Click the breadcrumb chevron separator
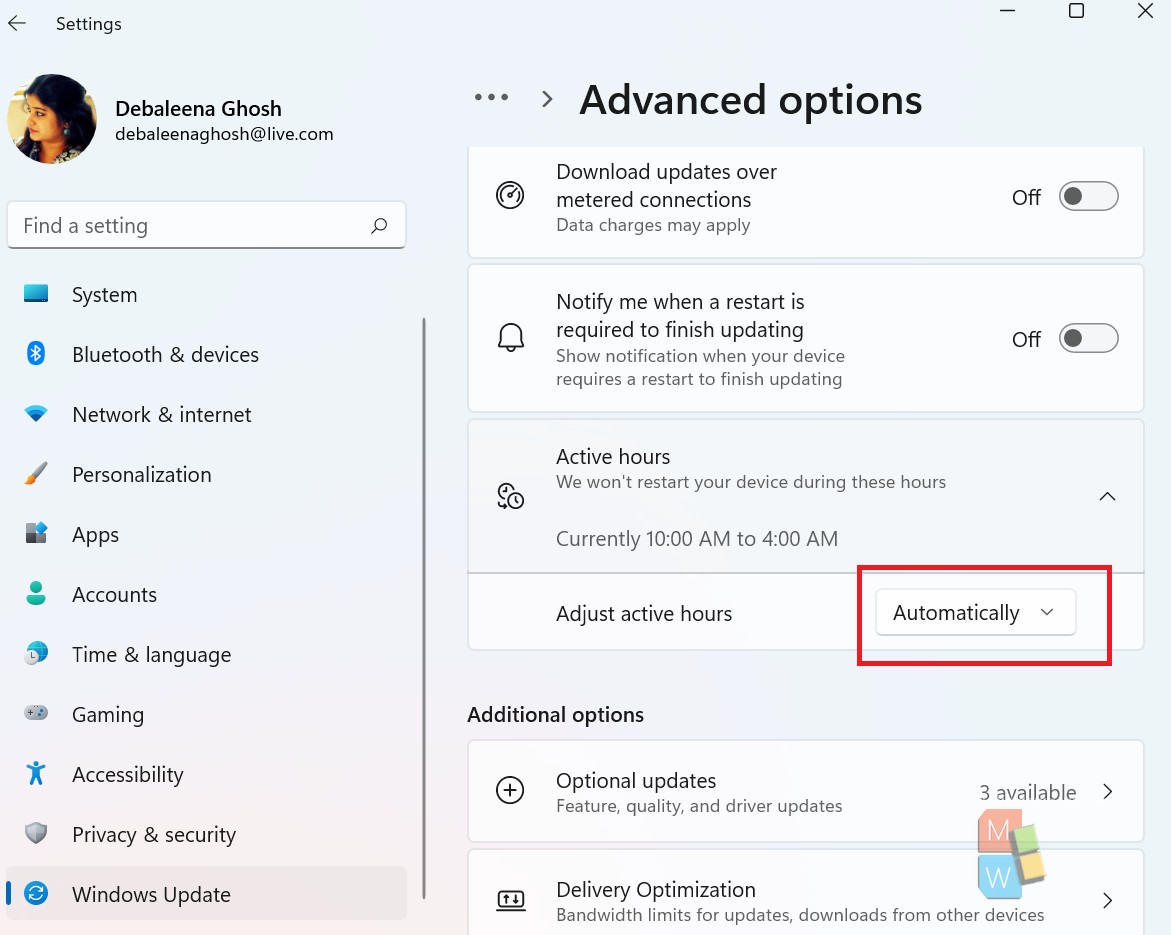 (x=547, y=99)
